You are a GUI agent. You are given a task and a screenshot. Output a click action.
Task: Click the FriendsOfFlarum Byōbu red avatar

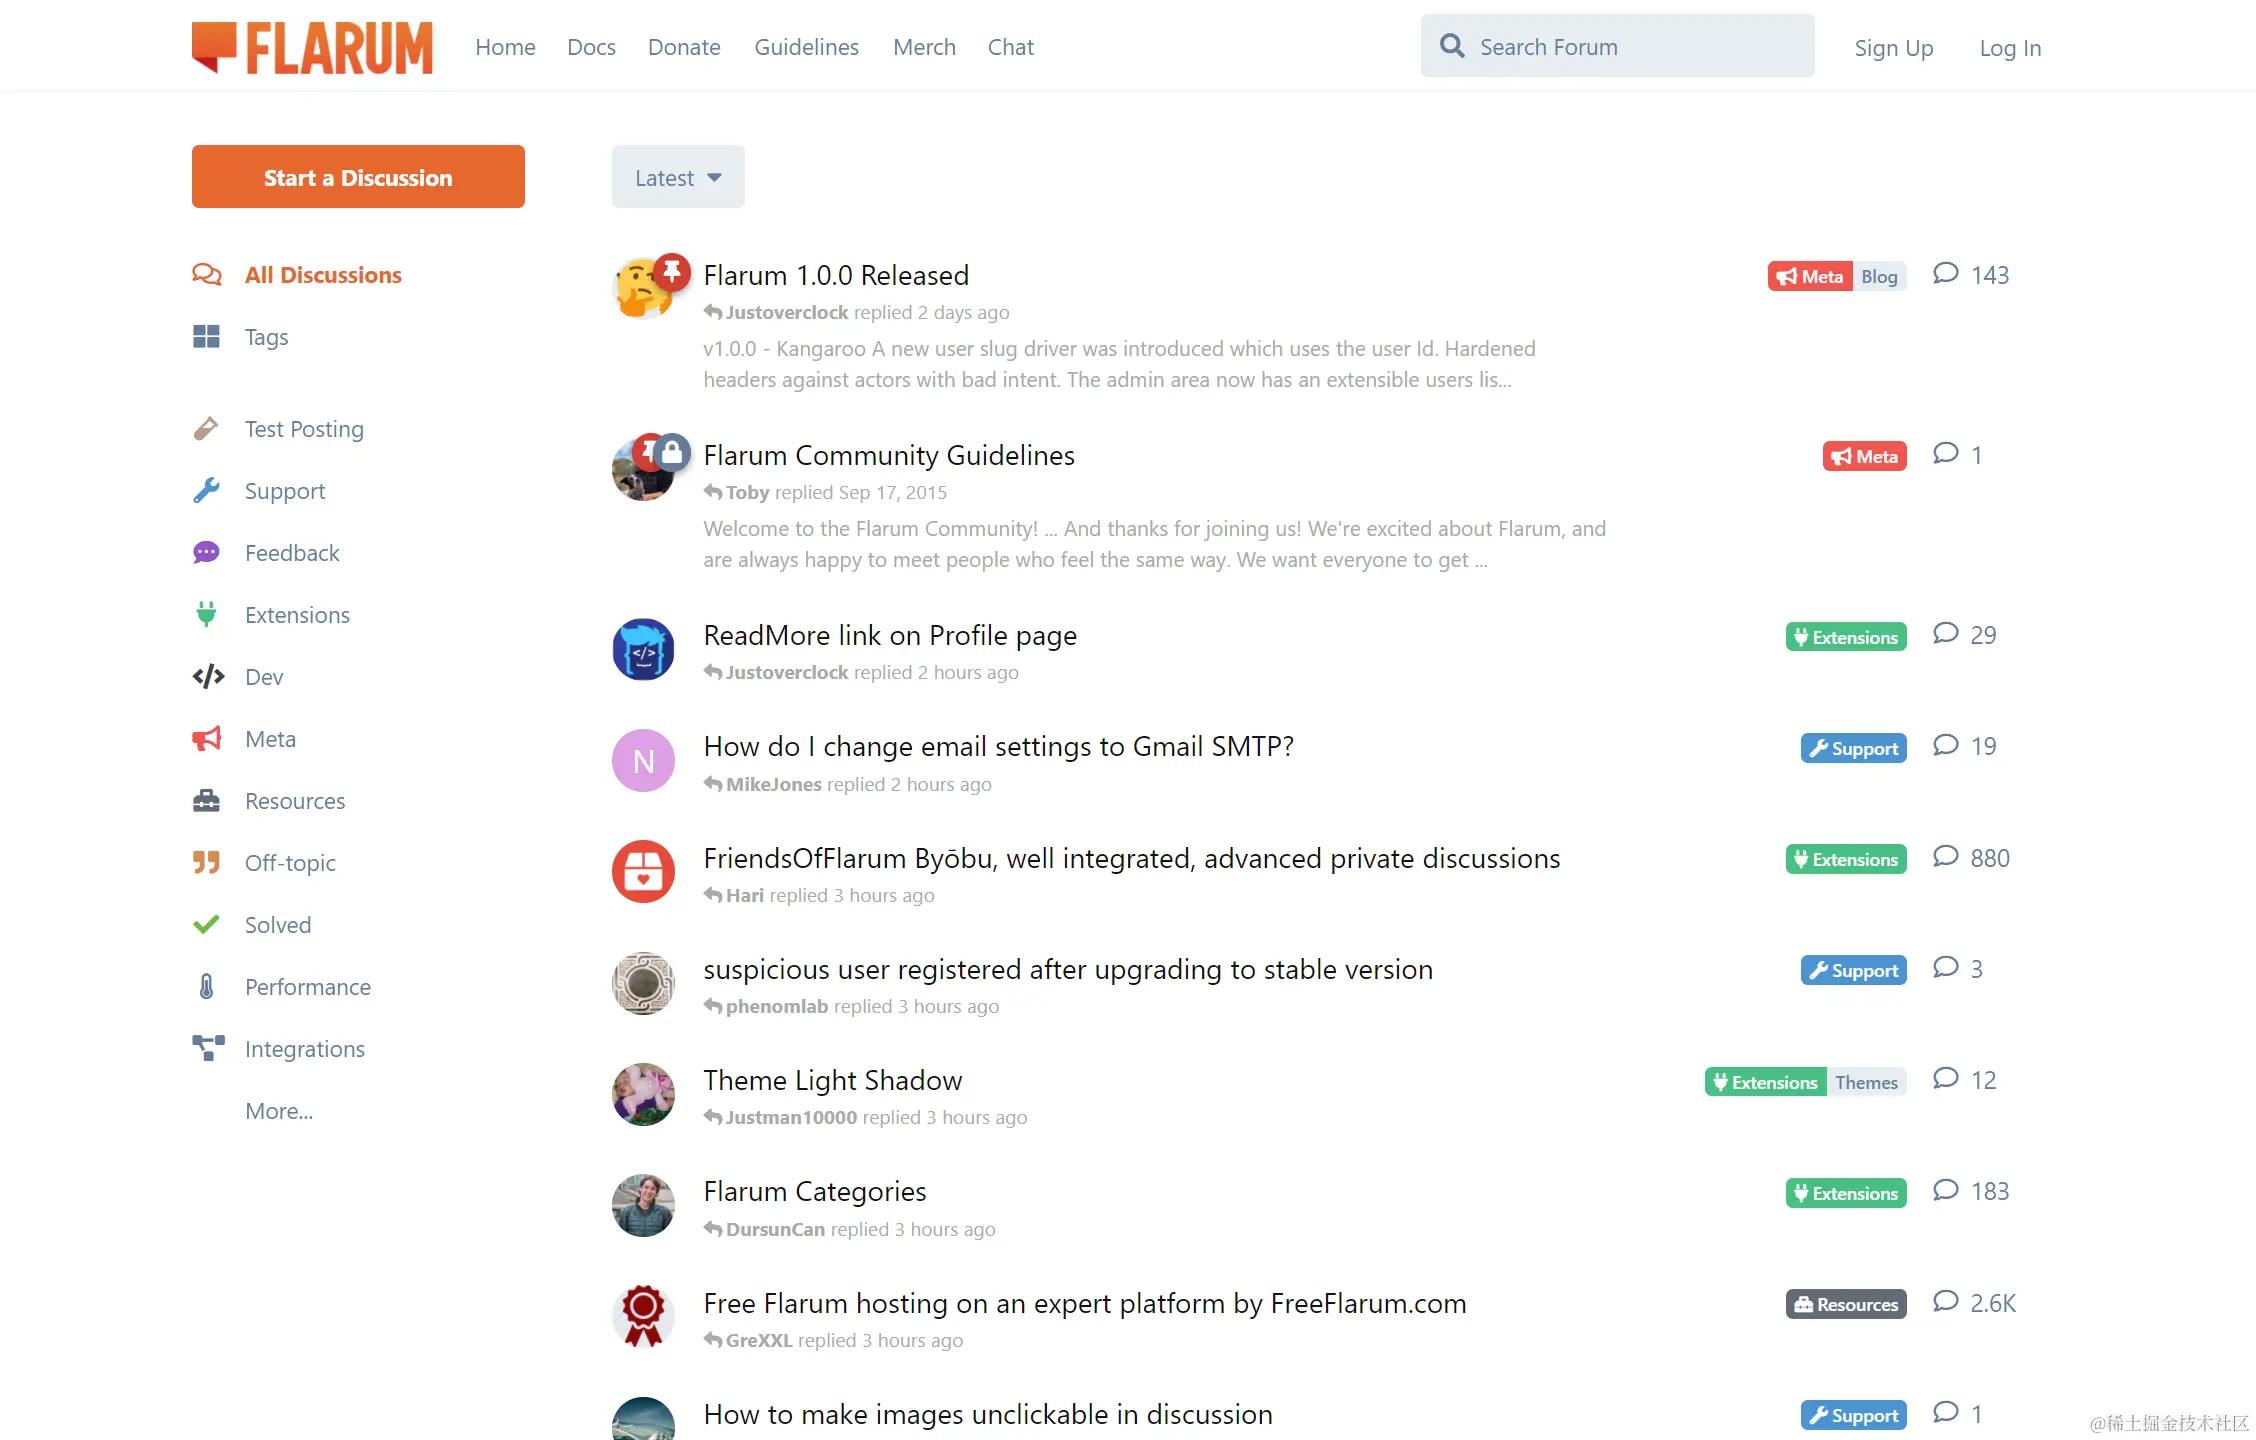pos(643,872)
